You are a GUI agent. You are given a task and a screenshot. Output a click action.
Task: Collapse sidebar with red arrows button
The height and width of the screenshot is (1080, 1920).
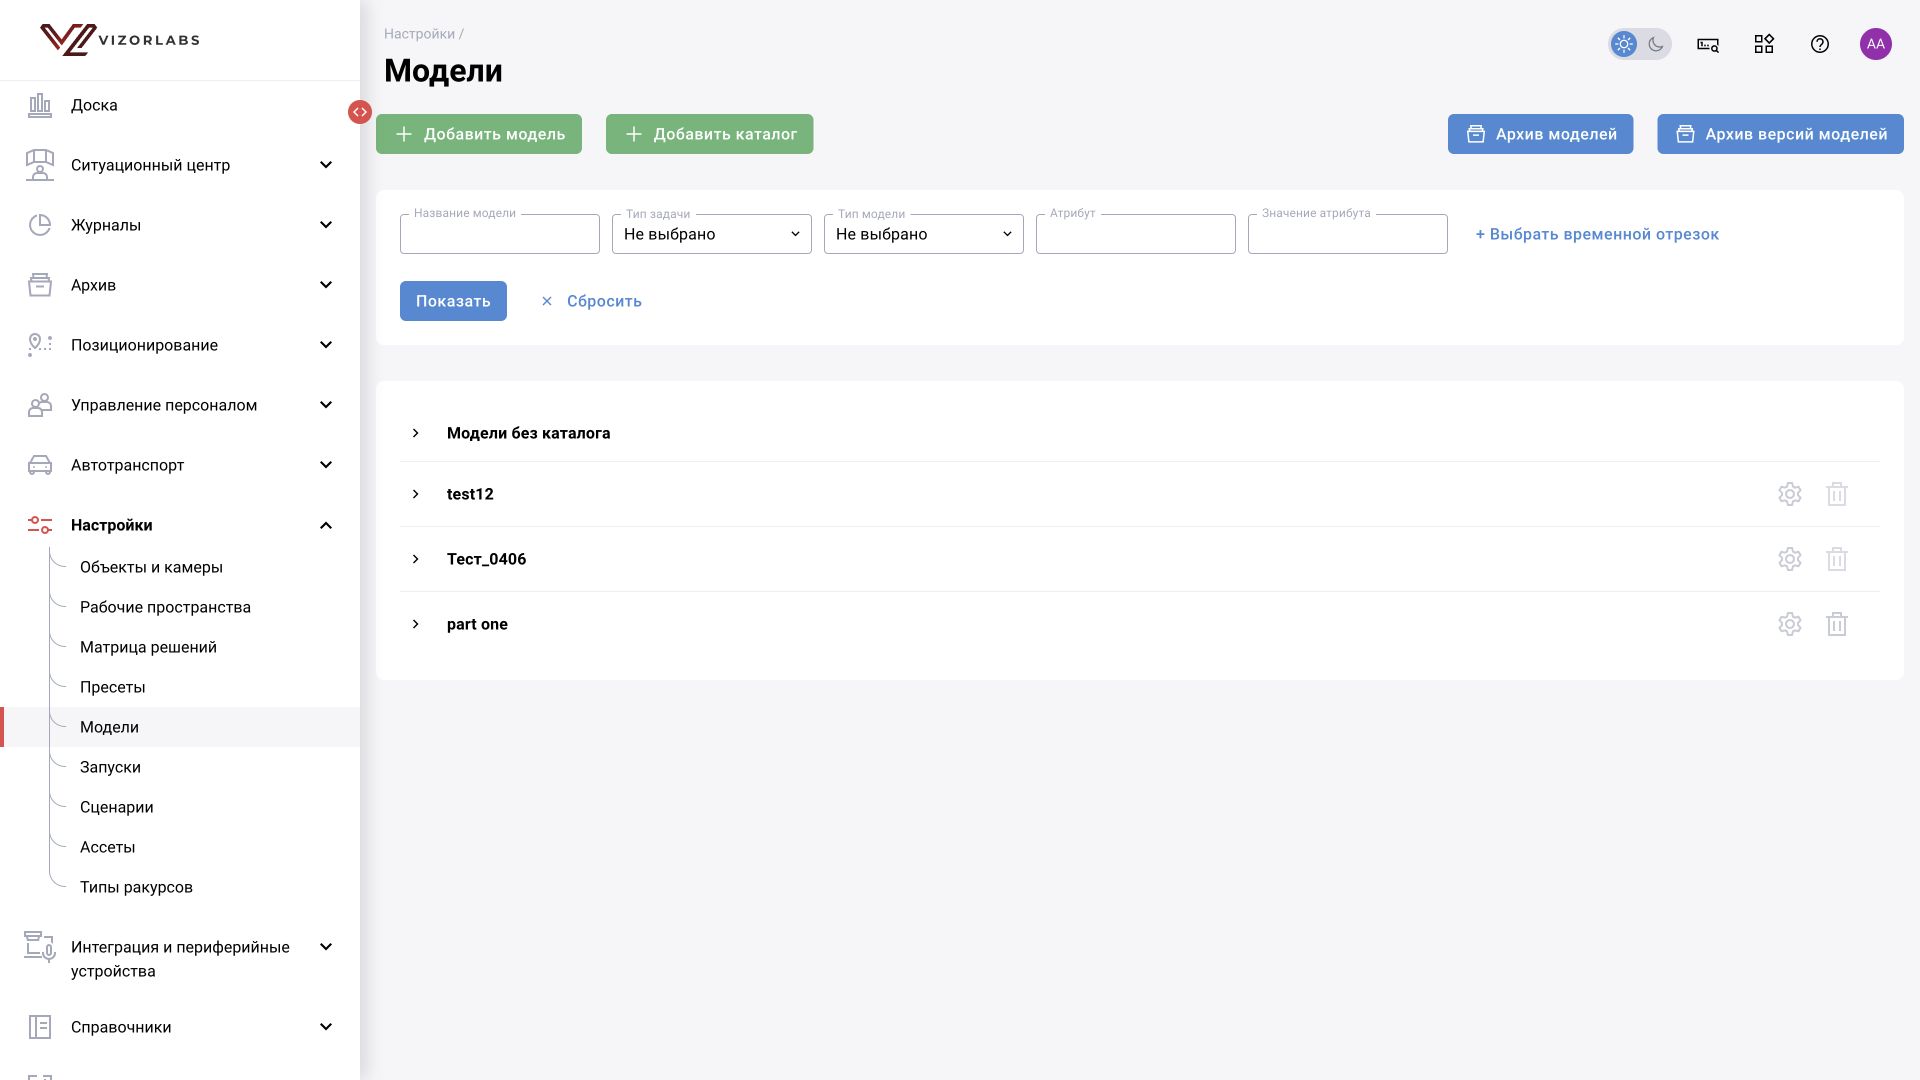[x=360, y=112]
